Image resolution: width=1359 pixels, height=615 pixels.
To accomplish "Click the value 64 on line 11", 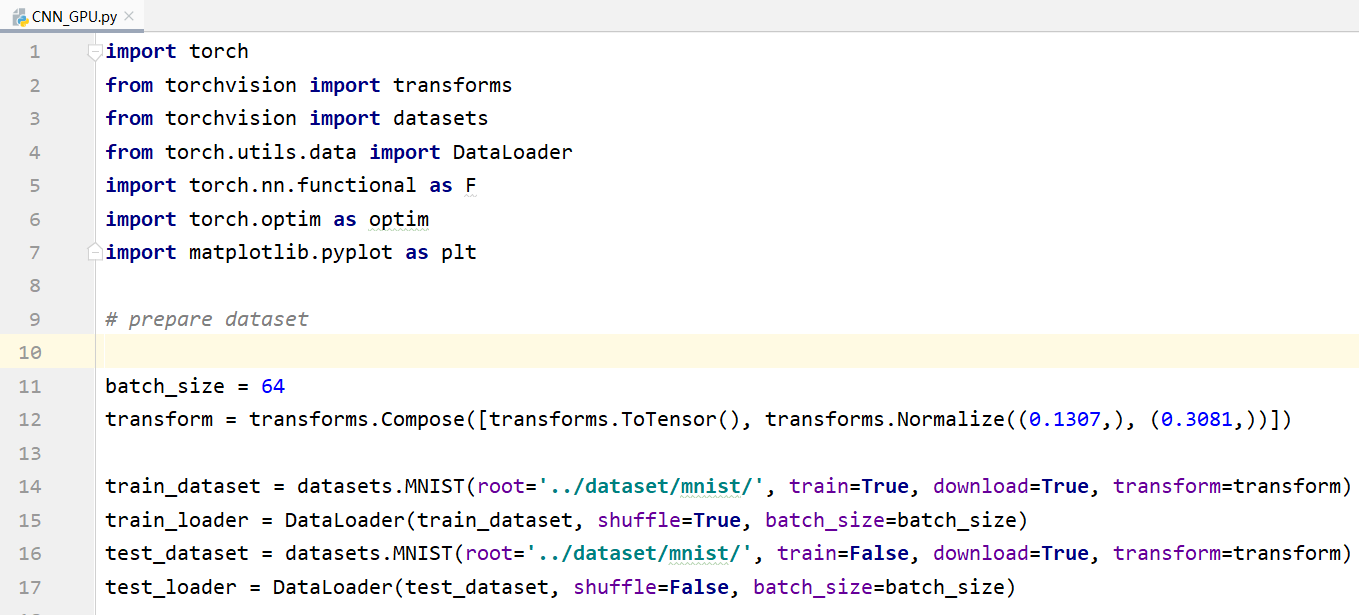I will 273,386.
